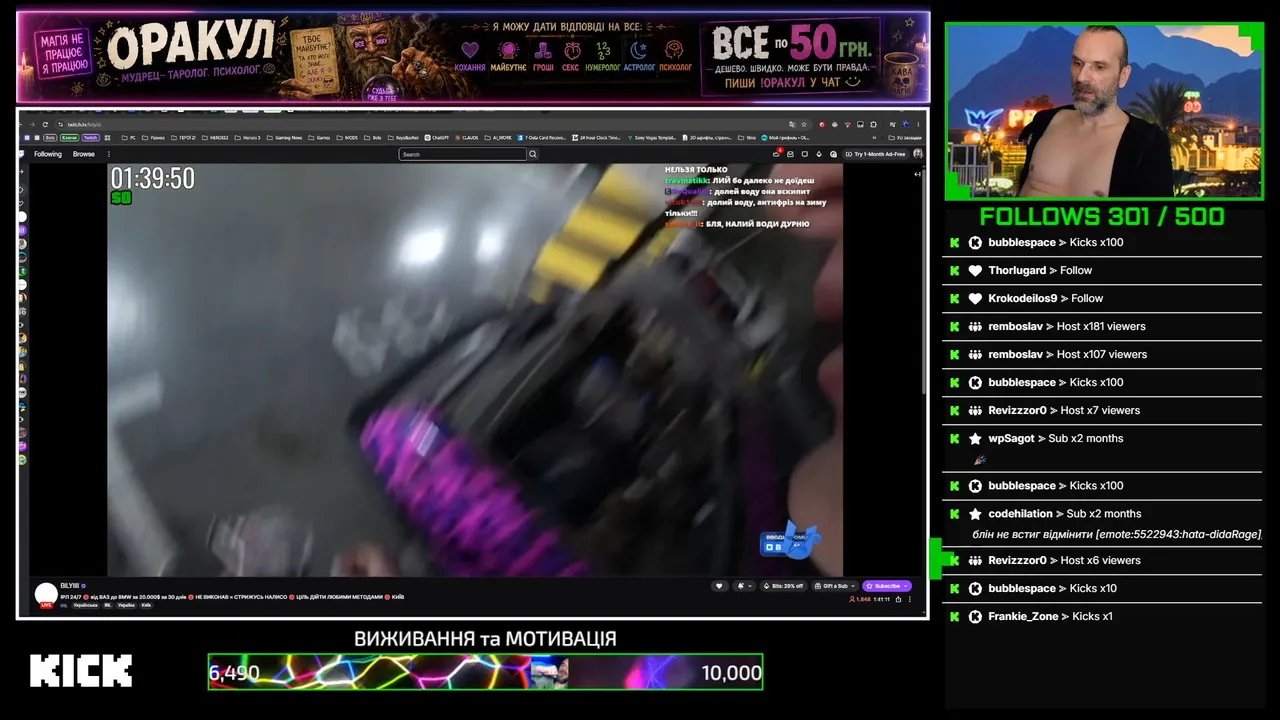The width and height of the screenshot is (1280, 720).
Task: Click the wpSagot Sub x2 months row
Action: 1102,448
